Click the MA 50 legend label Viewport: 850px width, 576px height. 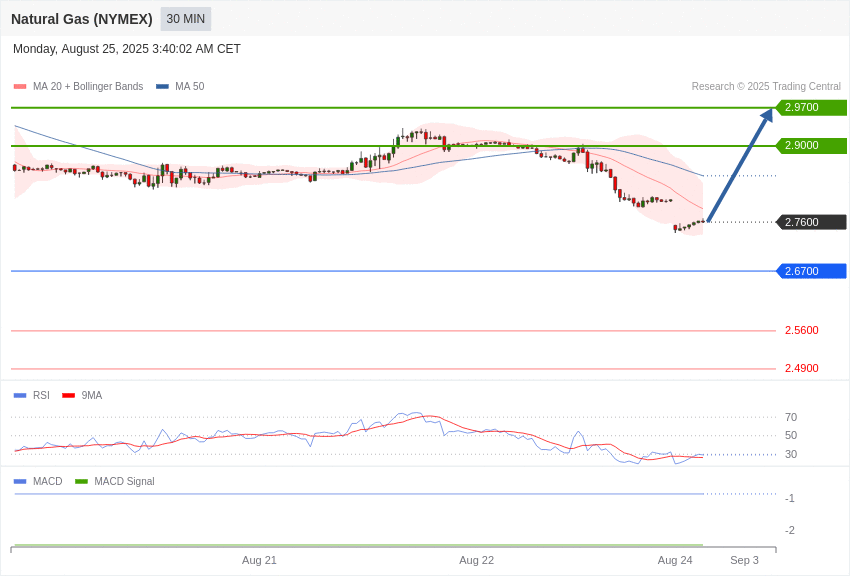click(190, 86)
